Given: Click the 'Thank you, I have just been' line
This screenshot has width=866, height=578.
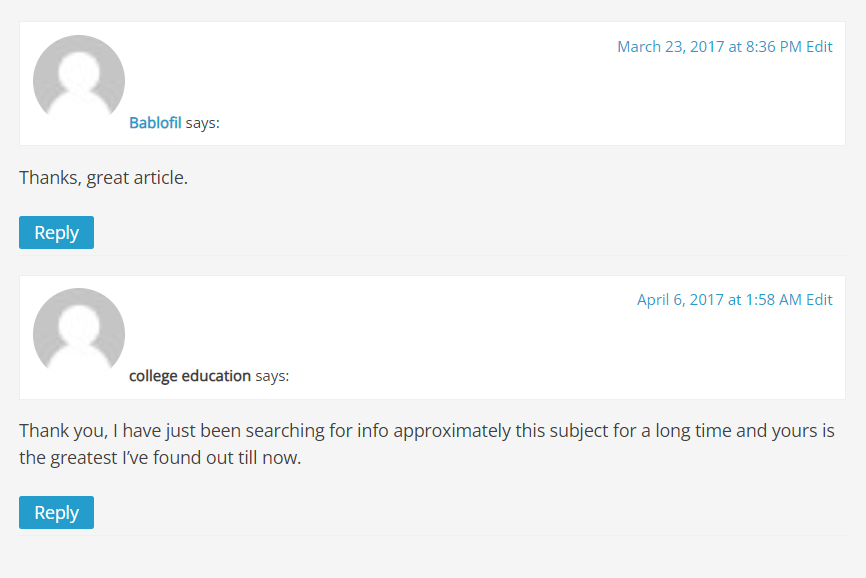Looking at the screenshot, I should click(x=200, y=432).
